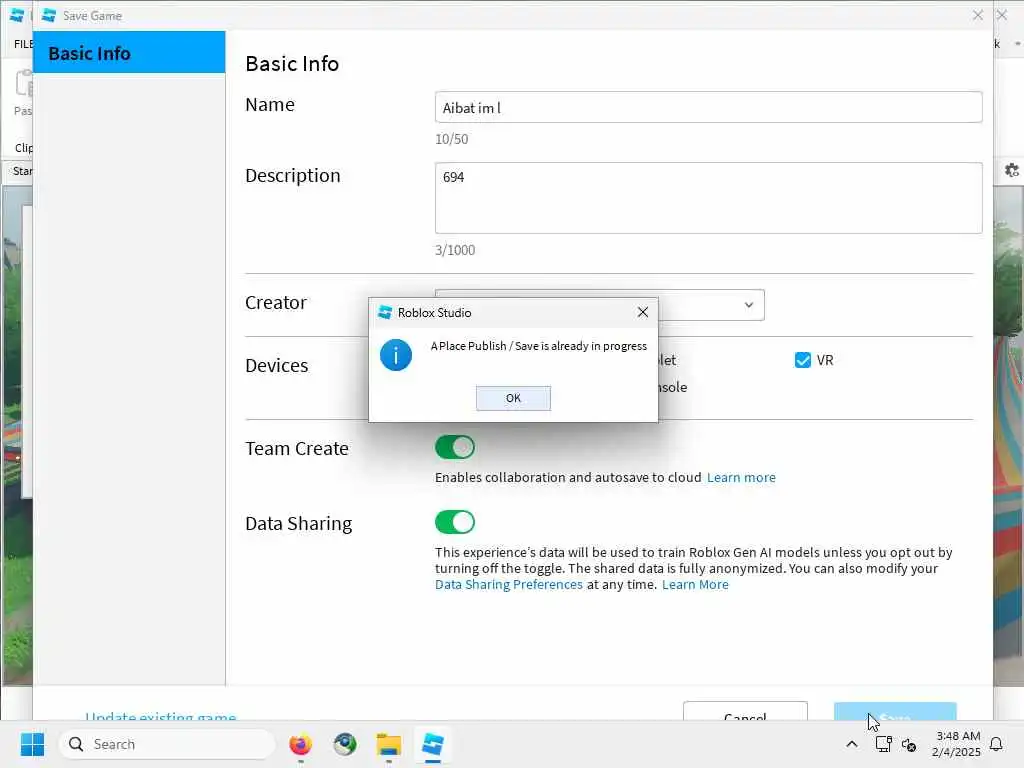The image size is (1024, 768).
Task: Open the notifications bell icon
Action: click(x=996, y=744)
